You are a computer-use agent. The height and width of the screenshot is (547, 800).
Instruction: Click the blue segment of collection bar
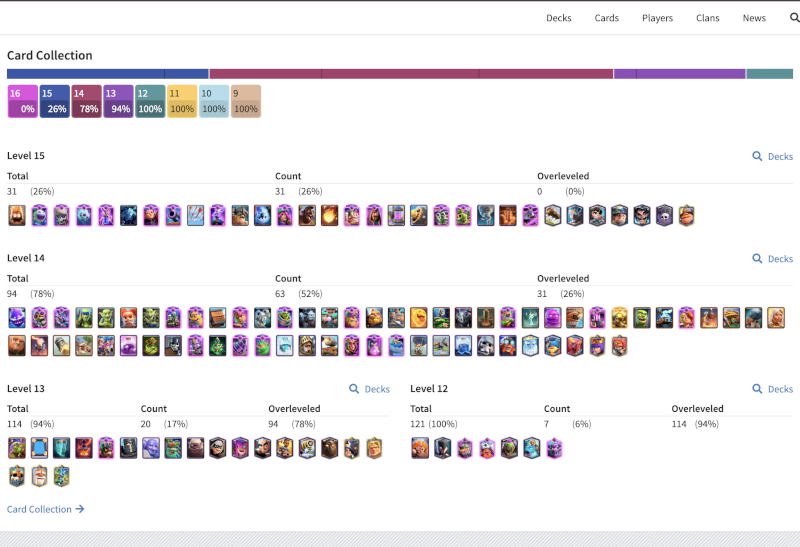tap(108, 74)
